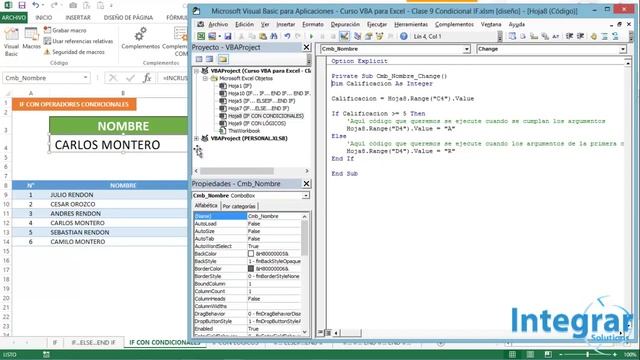The height and width of the screenshot is (360, 640).
Task: Click View Code icon in Project panel
Action: click(x=199, y=59)
